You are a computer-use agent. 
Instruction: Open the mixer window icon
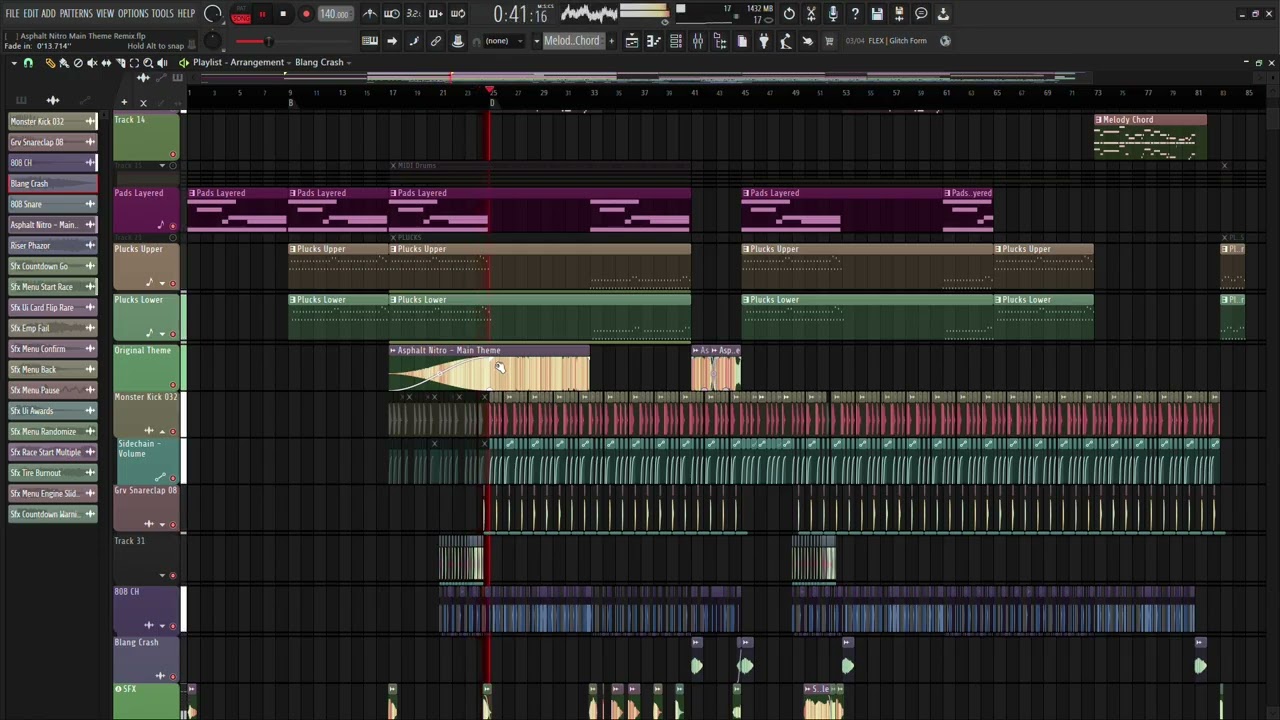698,41
